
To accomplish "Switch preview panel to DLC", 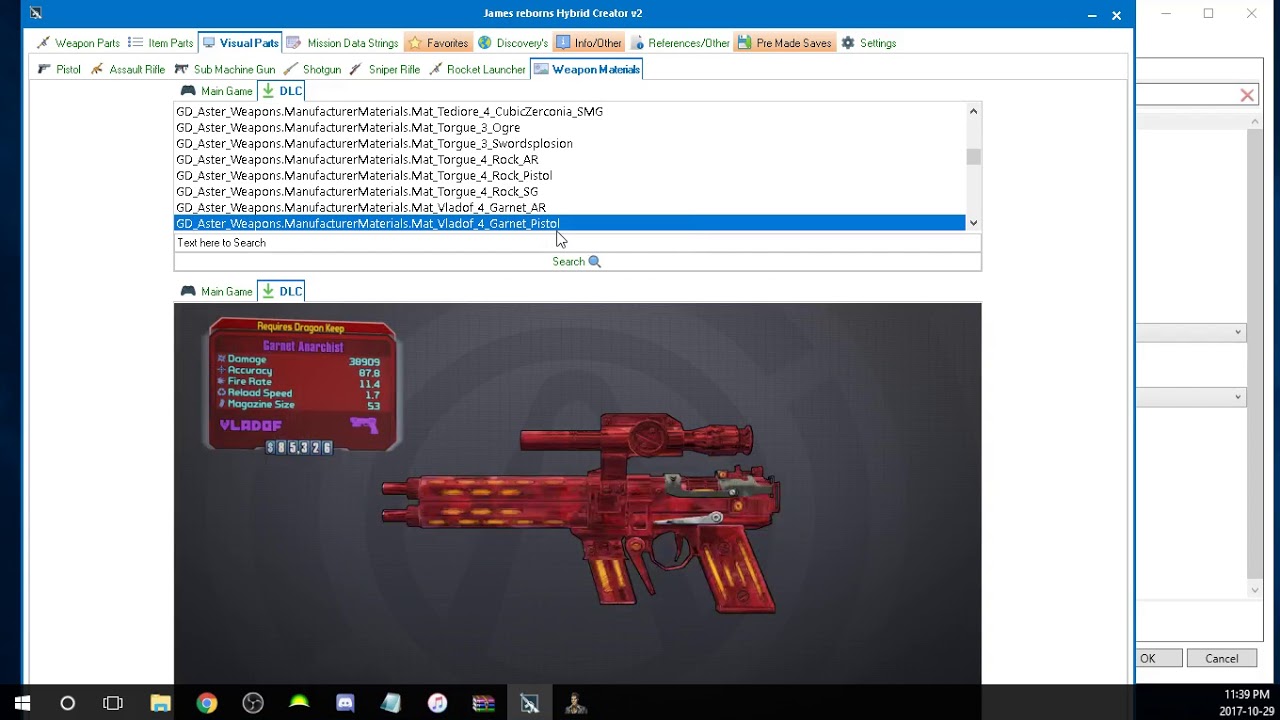I will tap(281, 291).
